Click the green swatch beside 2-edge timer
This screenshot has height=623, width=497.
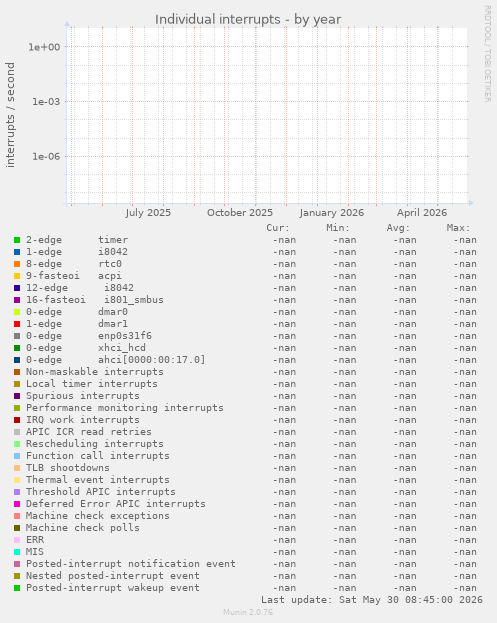17,240
